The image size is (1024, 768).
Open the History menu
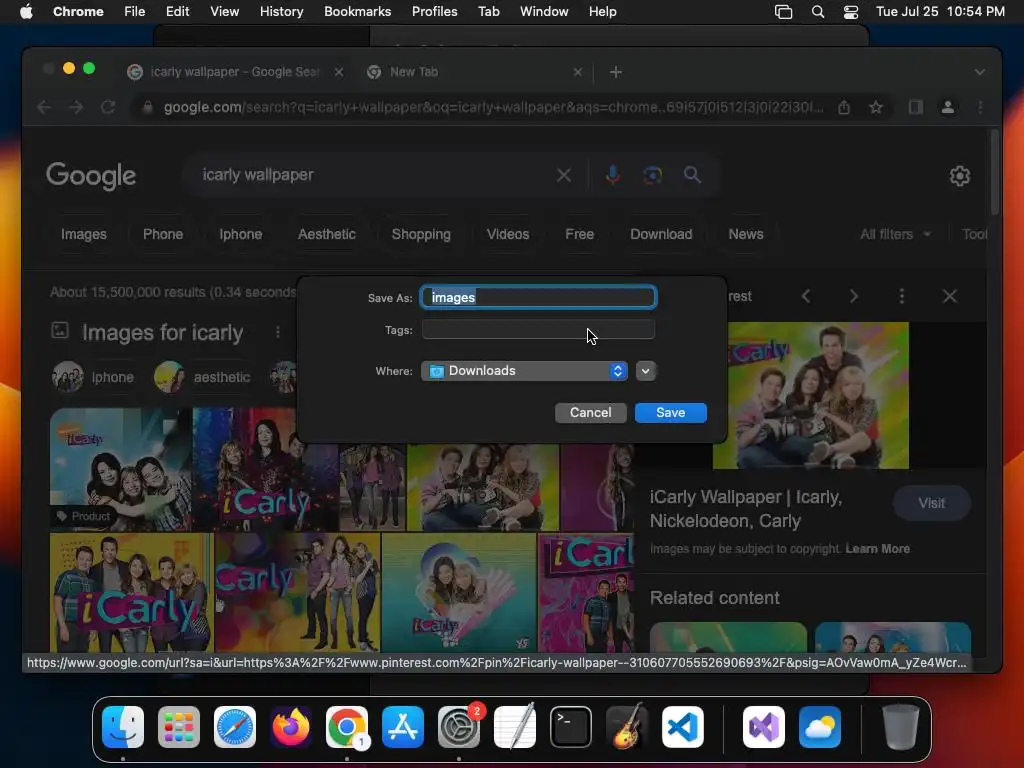281,12
